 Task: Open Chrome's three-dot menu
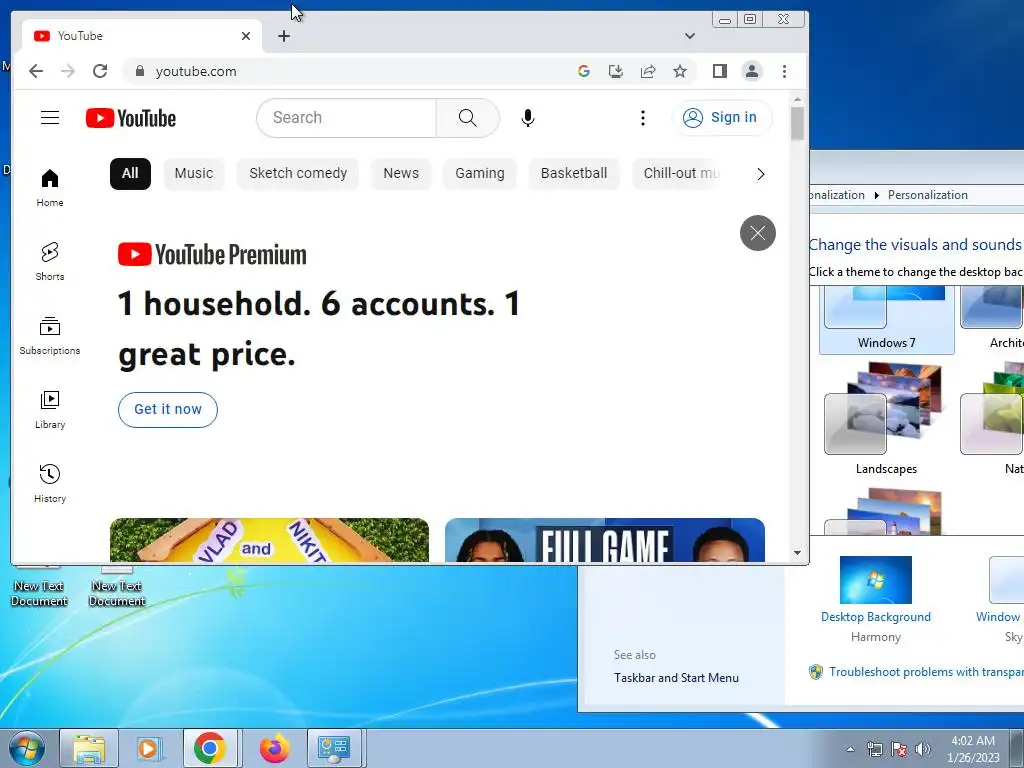point(784,71)
